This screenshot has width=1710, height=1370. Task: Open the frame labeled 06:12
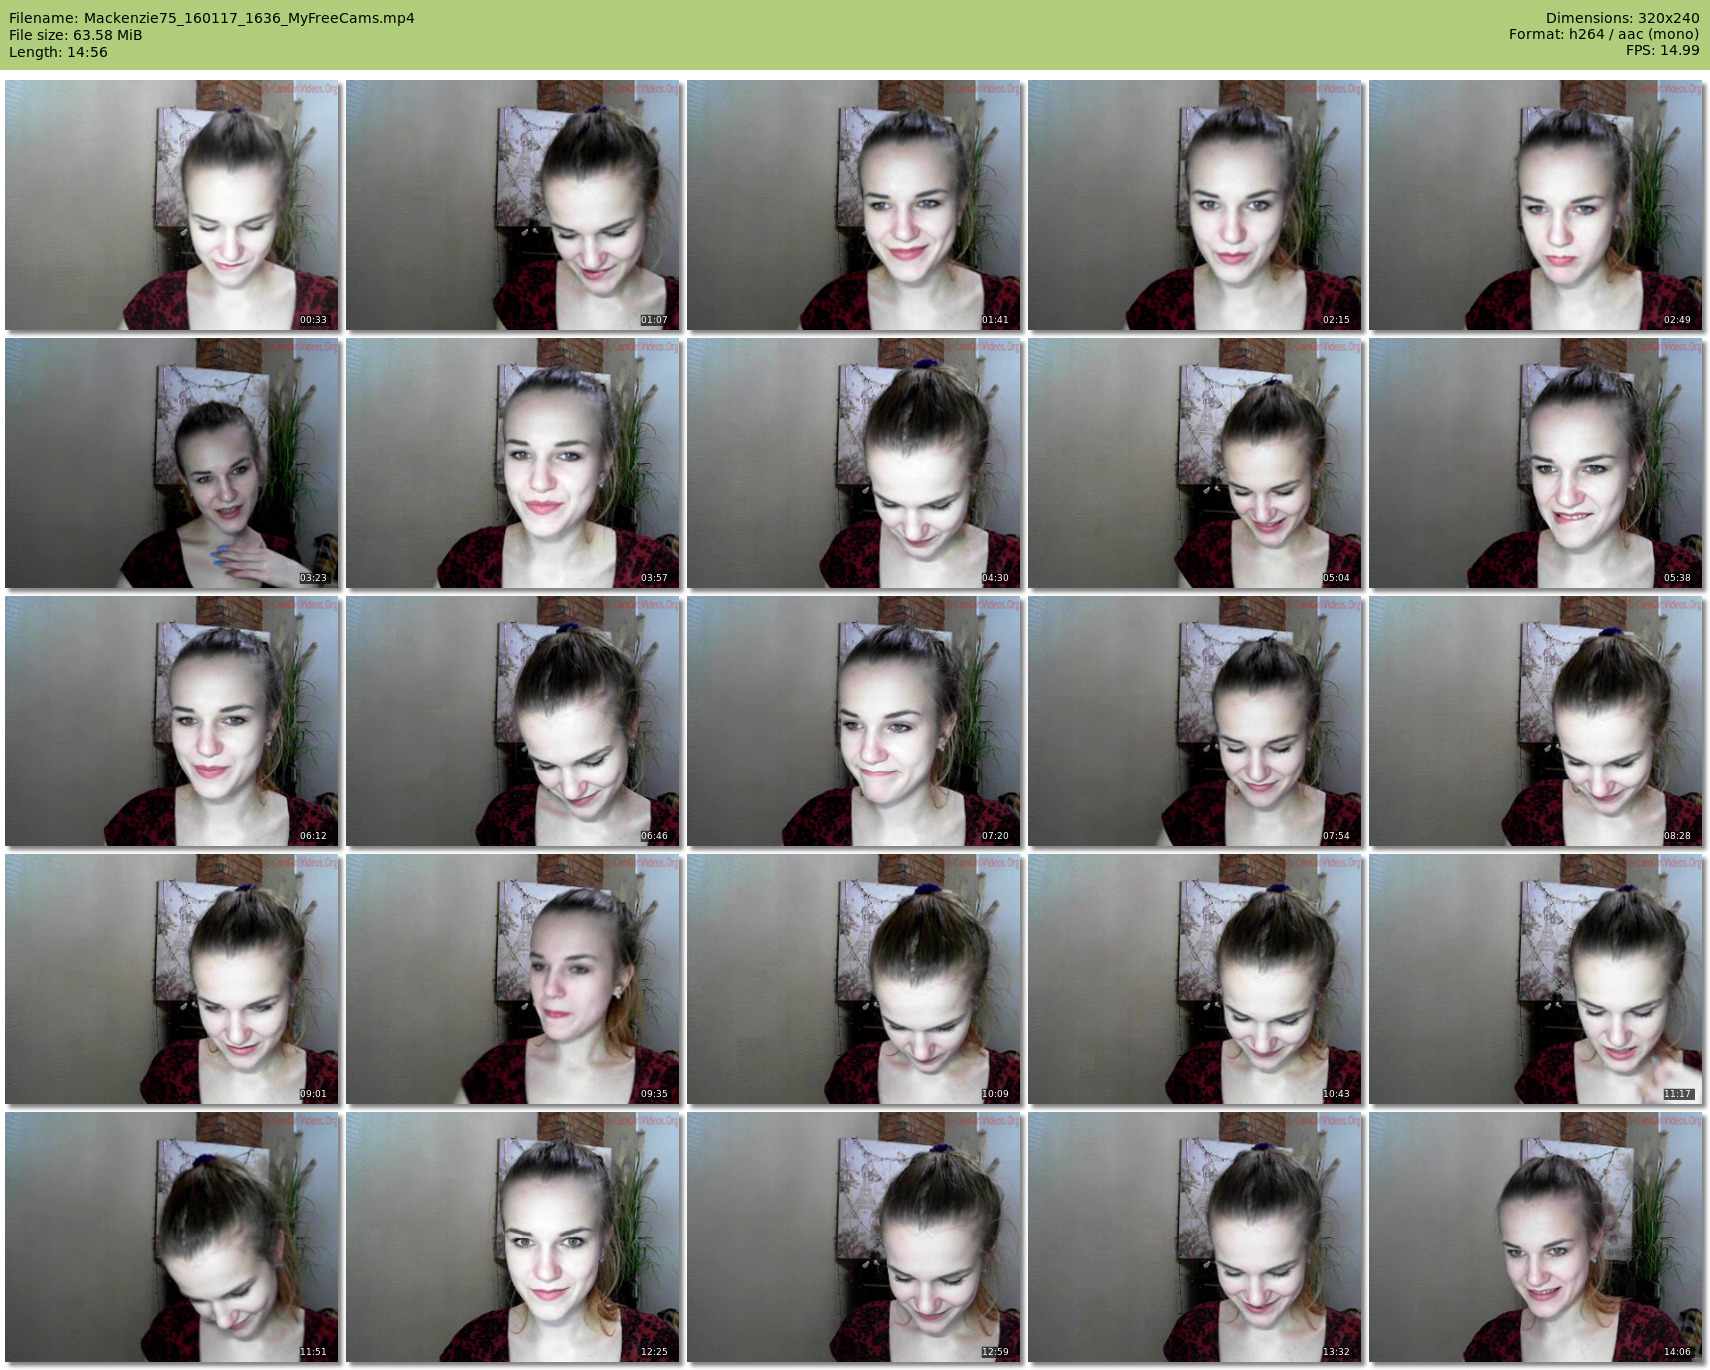point(172,721)
